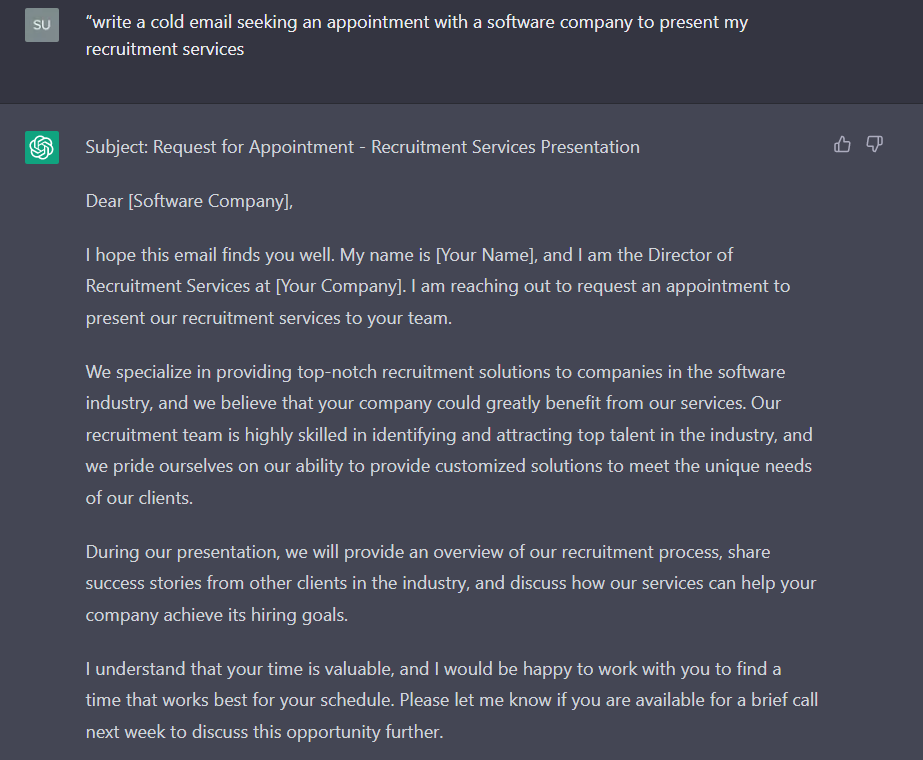
Task: Click the words 'recruitment services' in user prompt
Action: click(x=165, y=49)
